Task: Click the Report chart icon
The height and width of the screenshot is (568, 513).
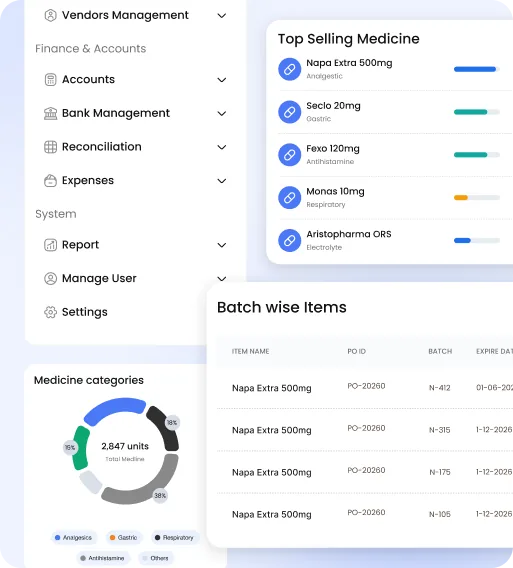Action: (x=50, y=245)
